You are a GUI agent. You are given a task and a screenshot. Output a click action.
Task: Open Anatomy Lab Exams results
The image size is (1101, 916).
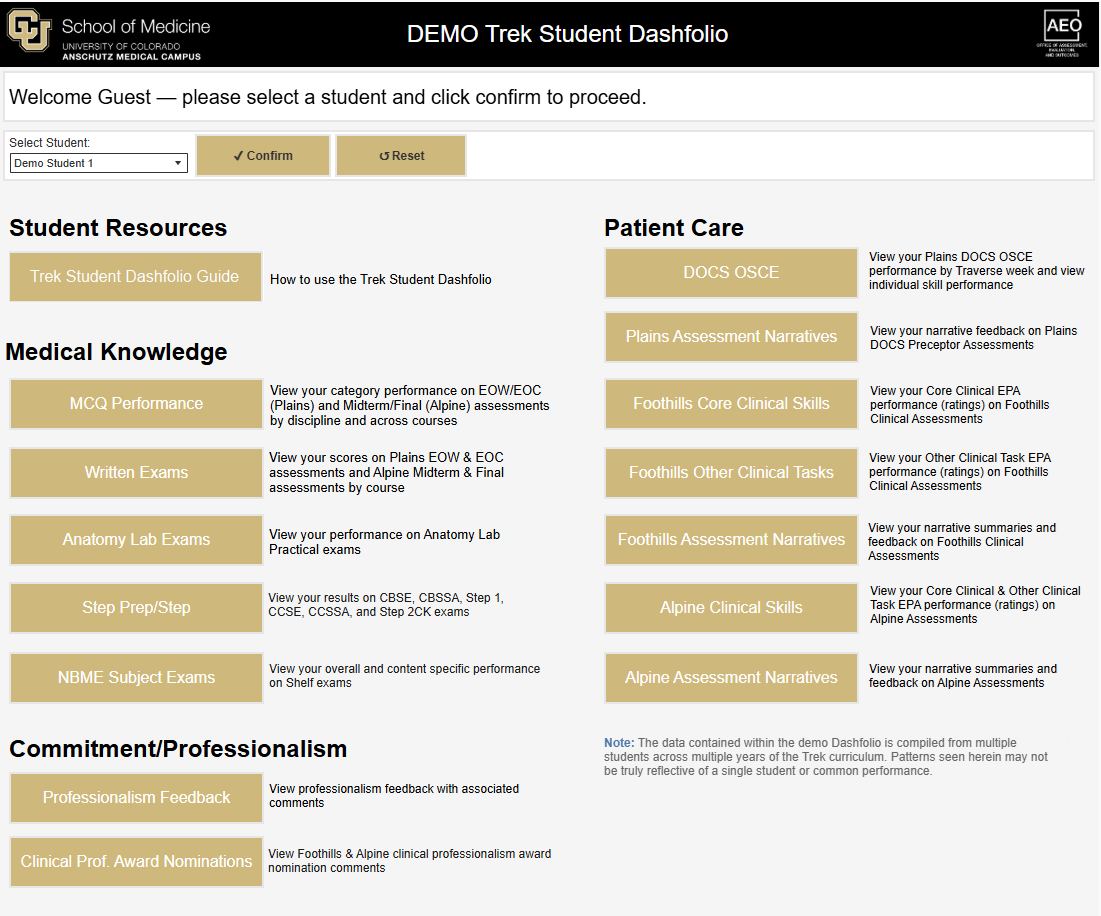136,540
